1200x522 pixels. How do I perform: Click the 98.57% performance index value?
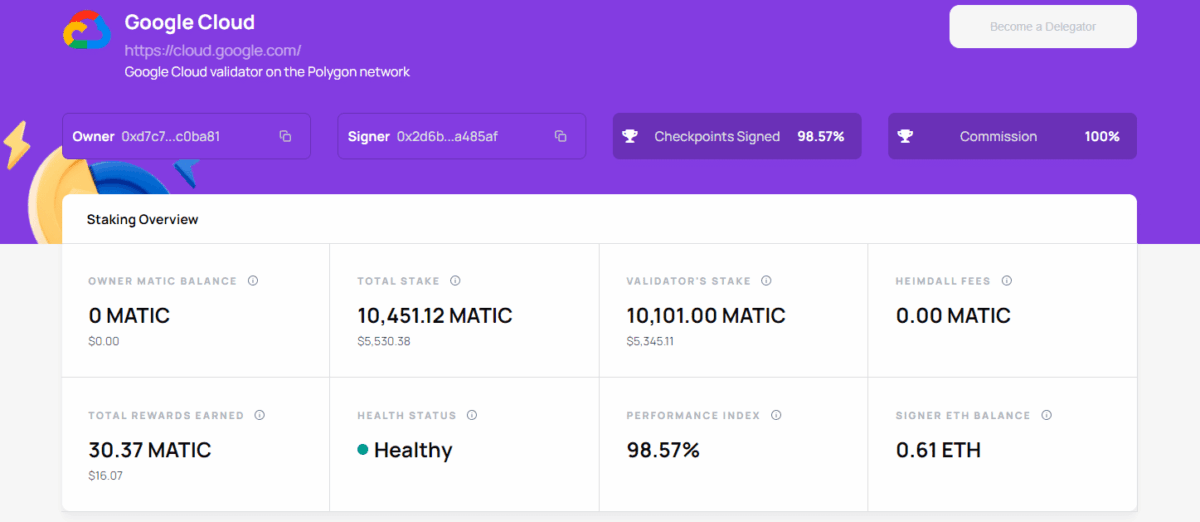pos(663,450)
